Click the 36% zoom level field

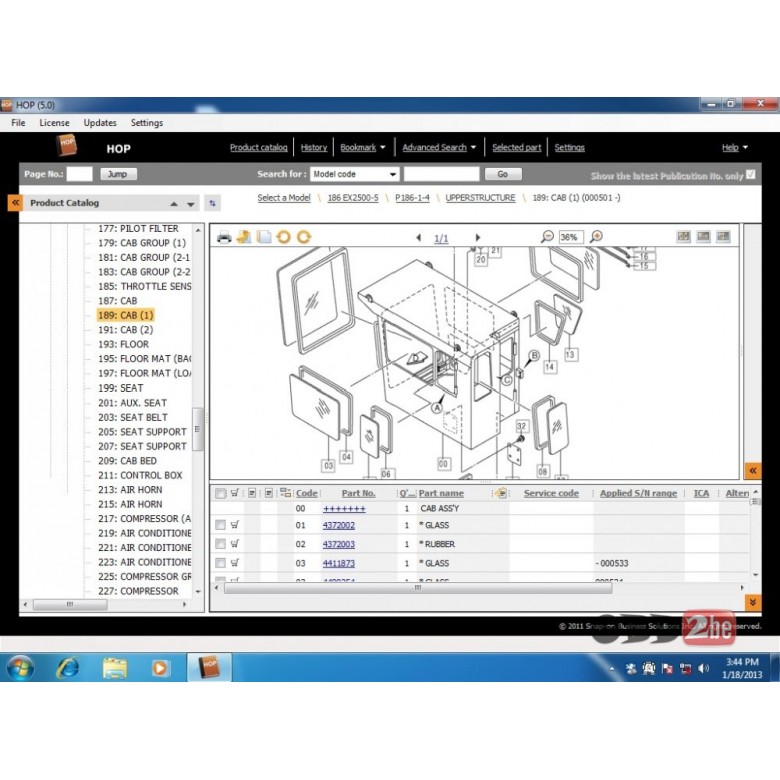(571, 237)
